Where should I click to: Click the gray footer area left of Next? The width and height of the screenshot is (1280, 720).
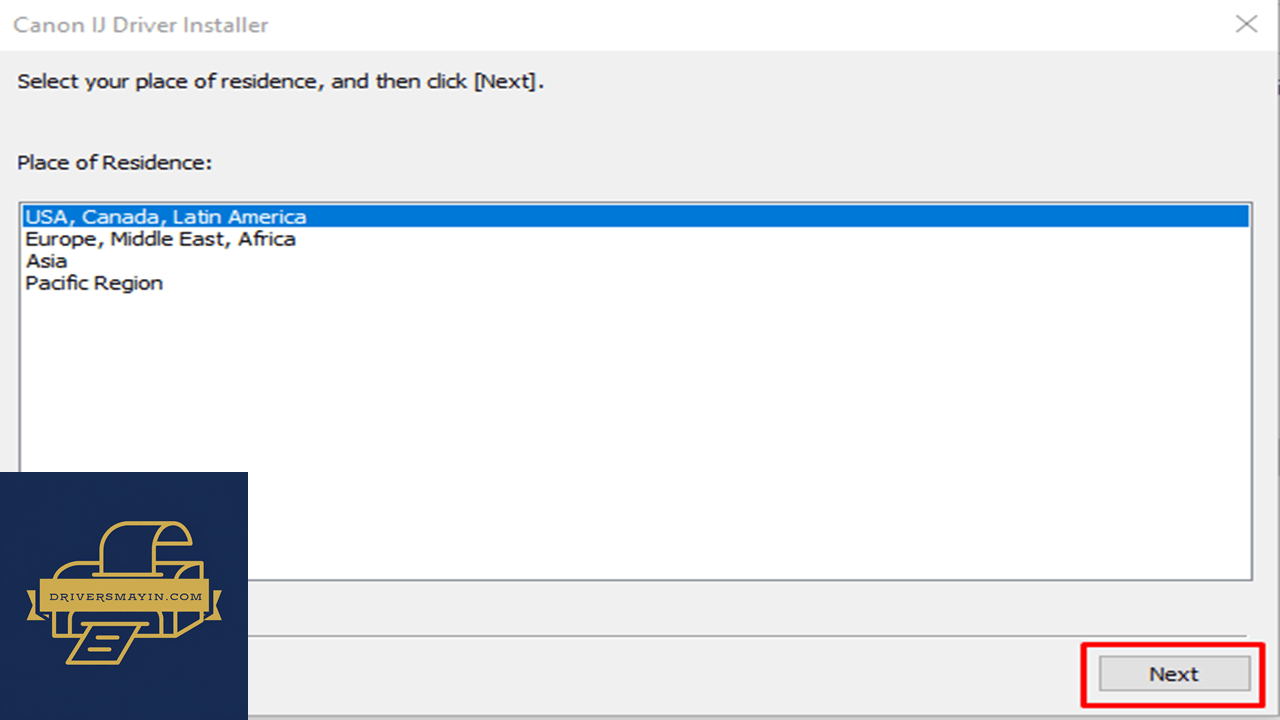click(660, 675)
